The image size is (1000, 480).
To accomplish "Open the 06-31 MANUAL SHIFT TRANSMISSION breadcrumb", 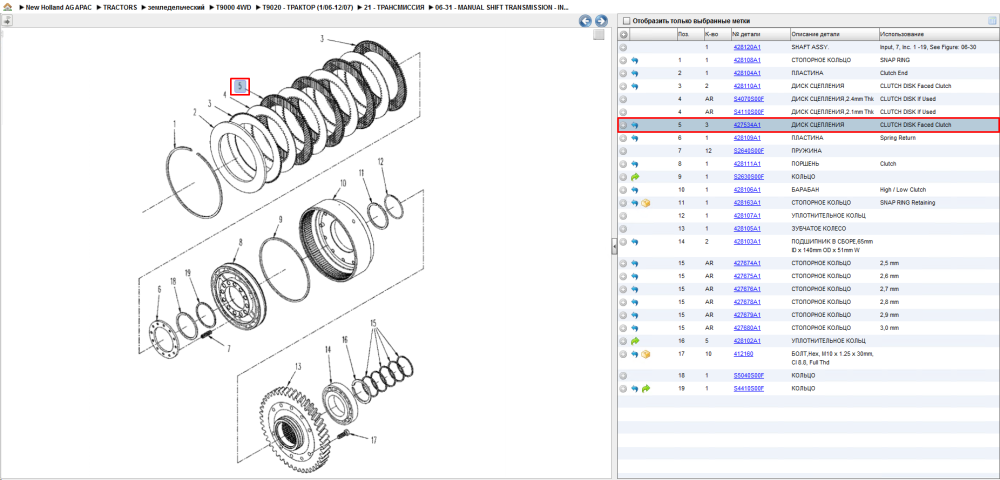I will (502, 7).
